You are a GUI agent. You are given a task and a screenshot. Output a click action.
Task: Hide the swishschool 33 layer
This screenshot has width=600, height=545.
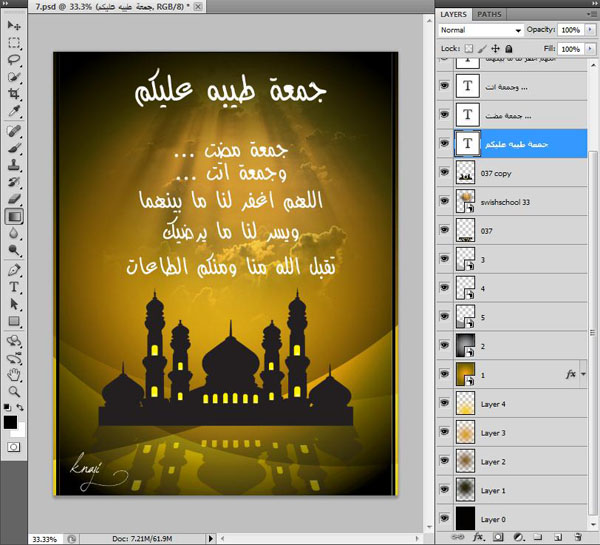click(445, 201)
